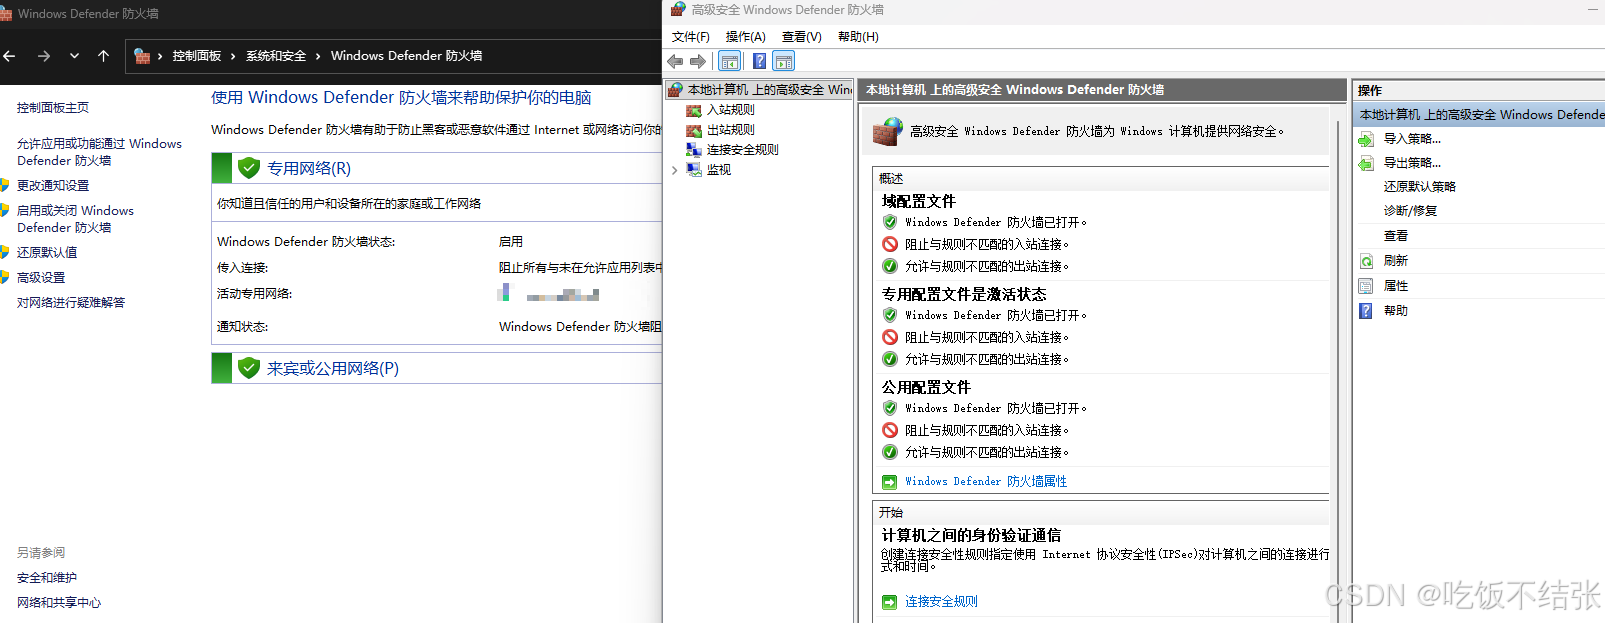Click the firewall brick-wall icon in overview header
The height and width of the screenshot is (623, 1605).
coord(887,131)
